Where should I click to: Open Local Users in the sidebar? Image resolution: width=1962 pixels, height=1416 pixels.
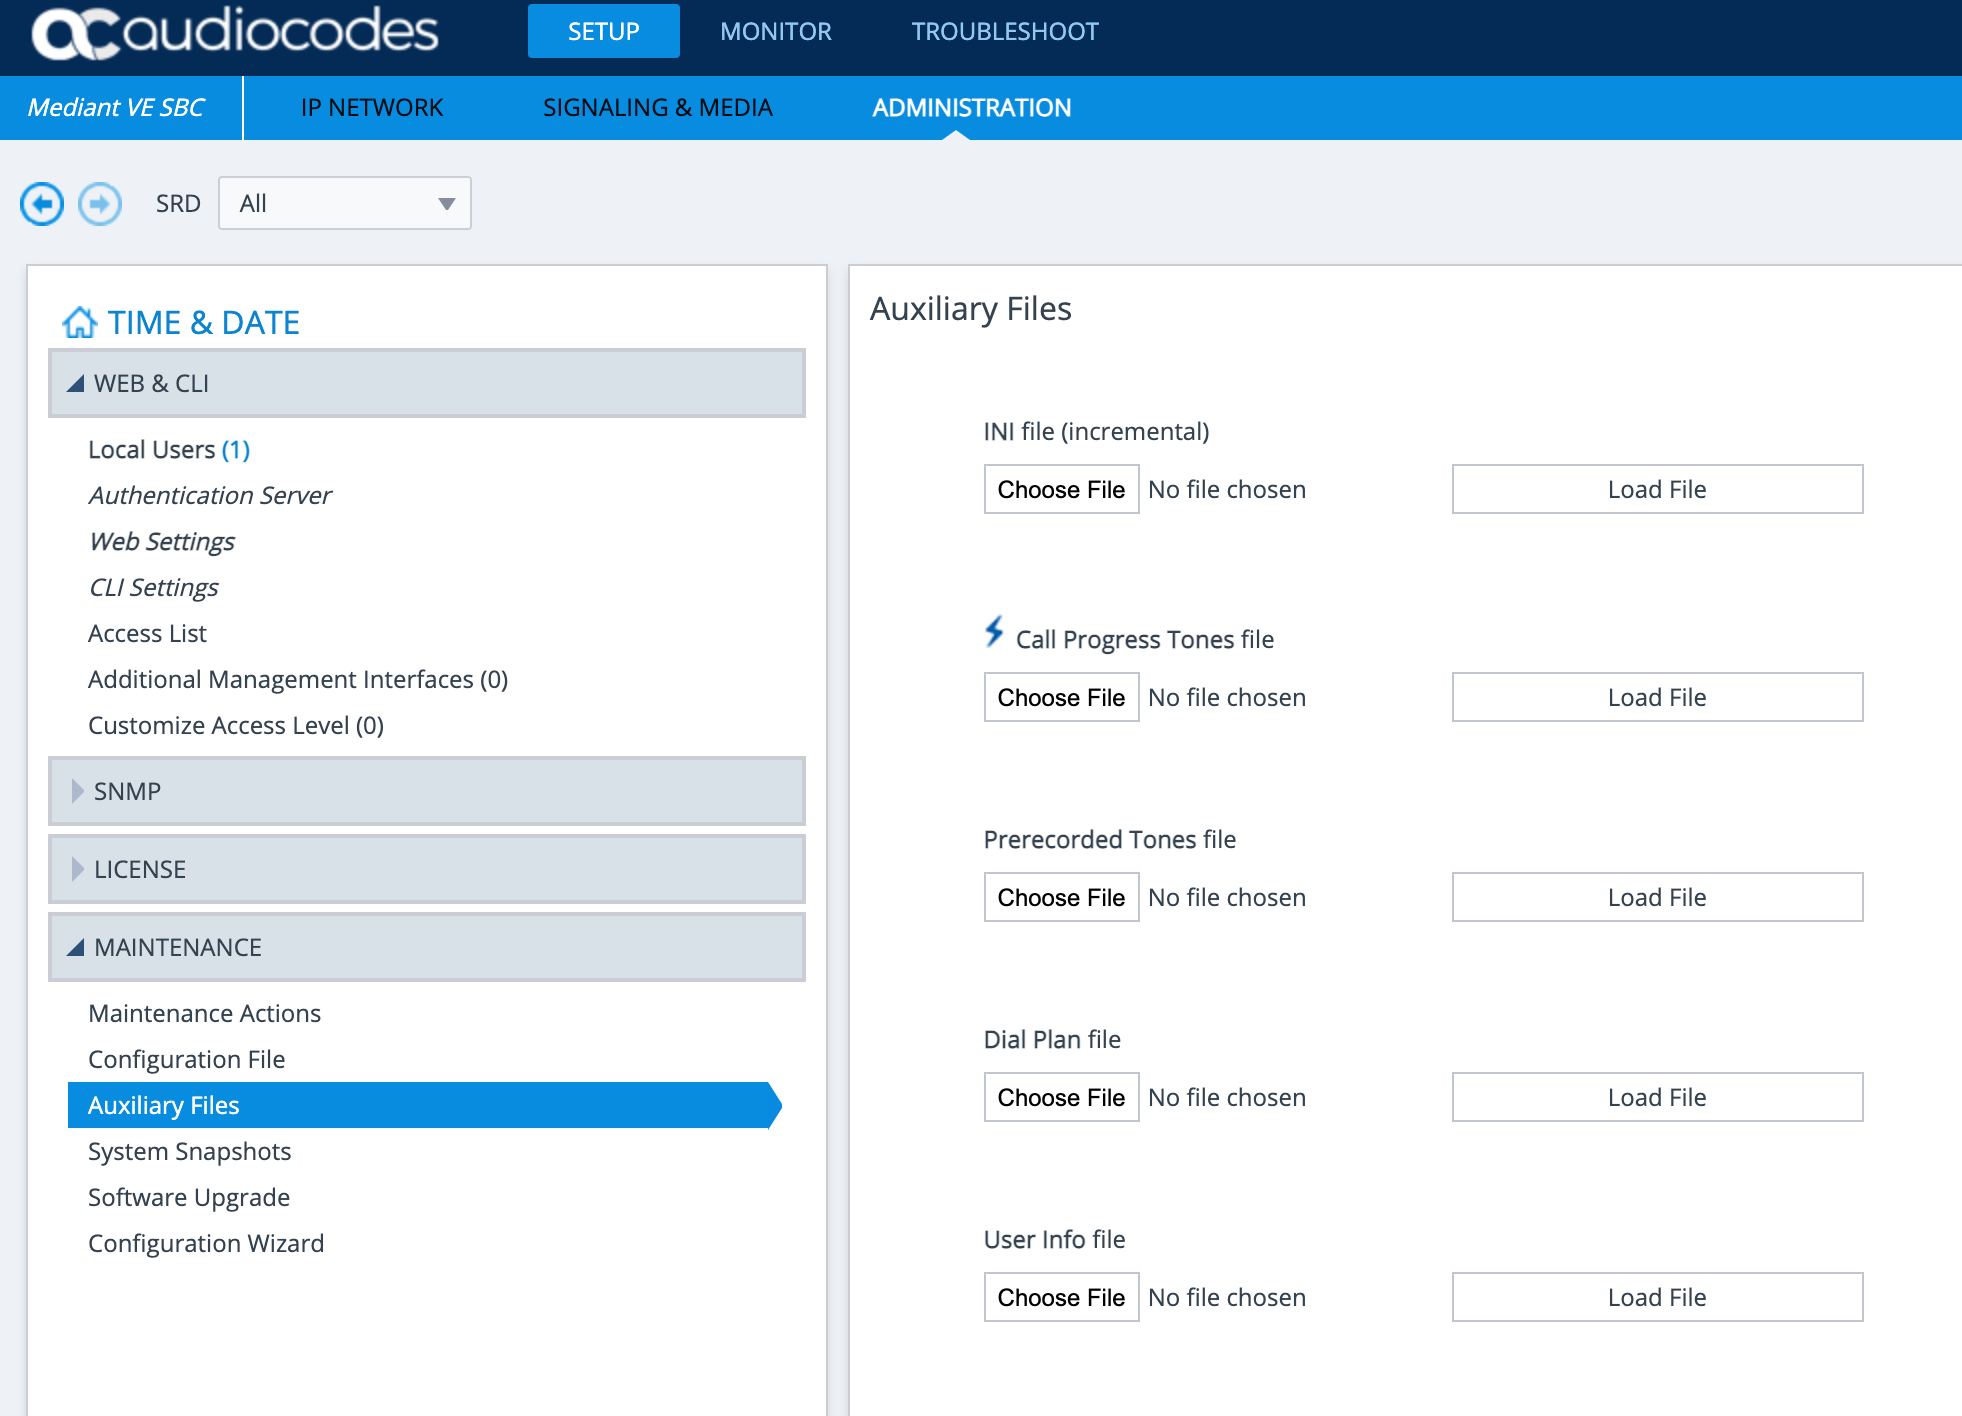coord(169,450)
